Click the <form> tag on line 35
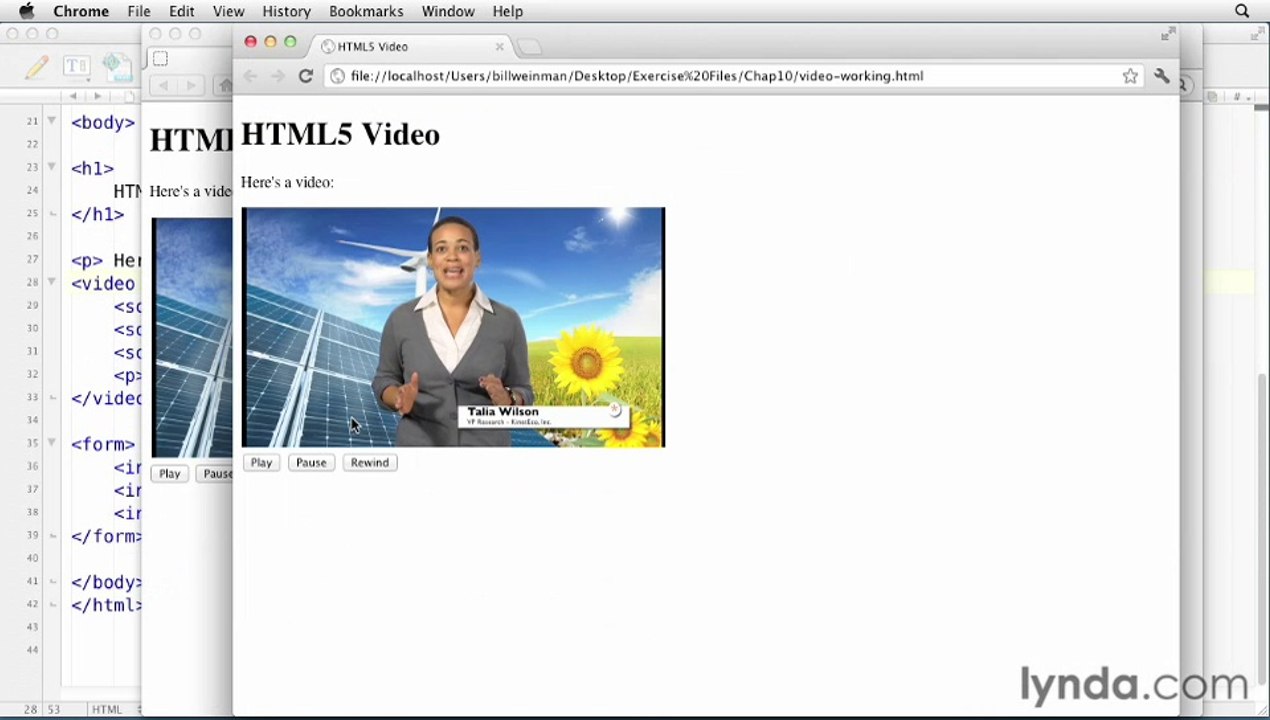 coord(102,444)
